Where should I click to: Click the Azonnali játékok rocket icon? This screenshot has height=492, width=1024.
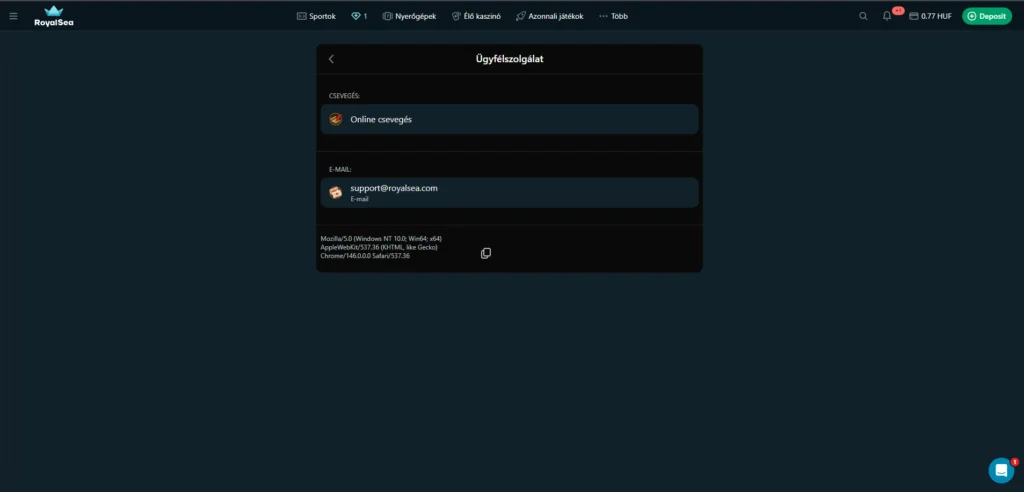tap(520, 16)
